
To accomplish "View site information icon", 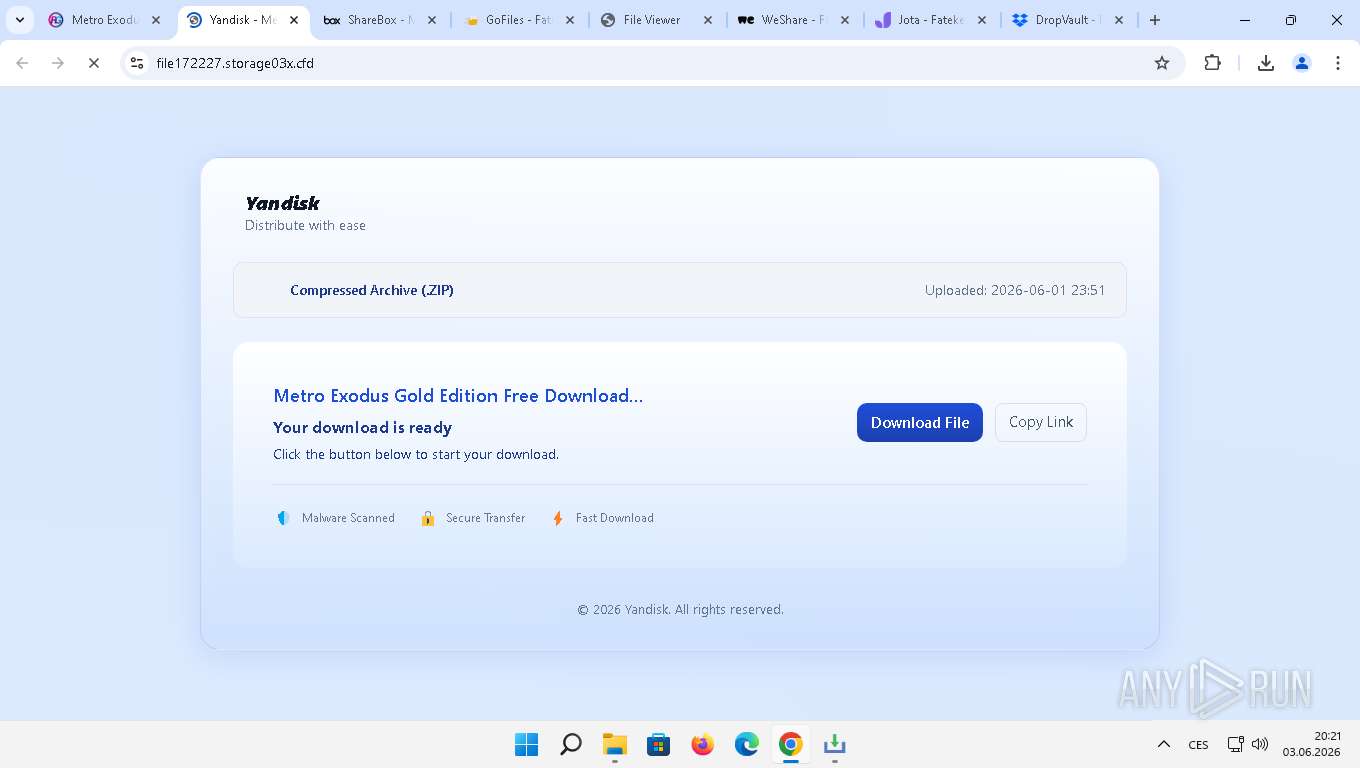I will pos(137,63).
